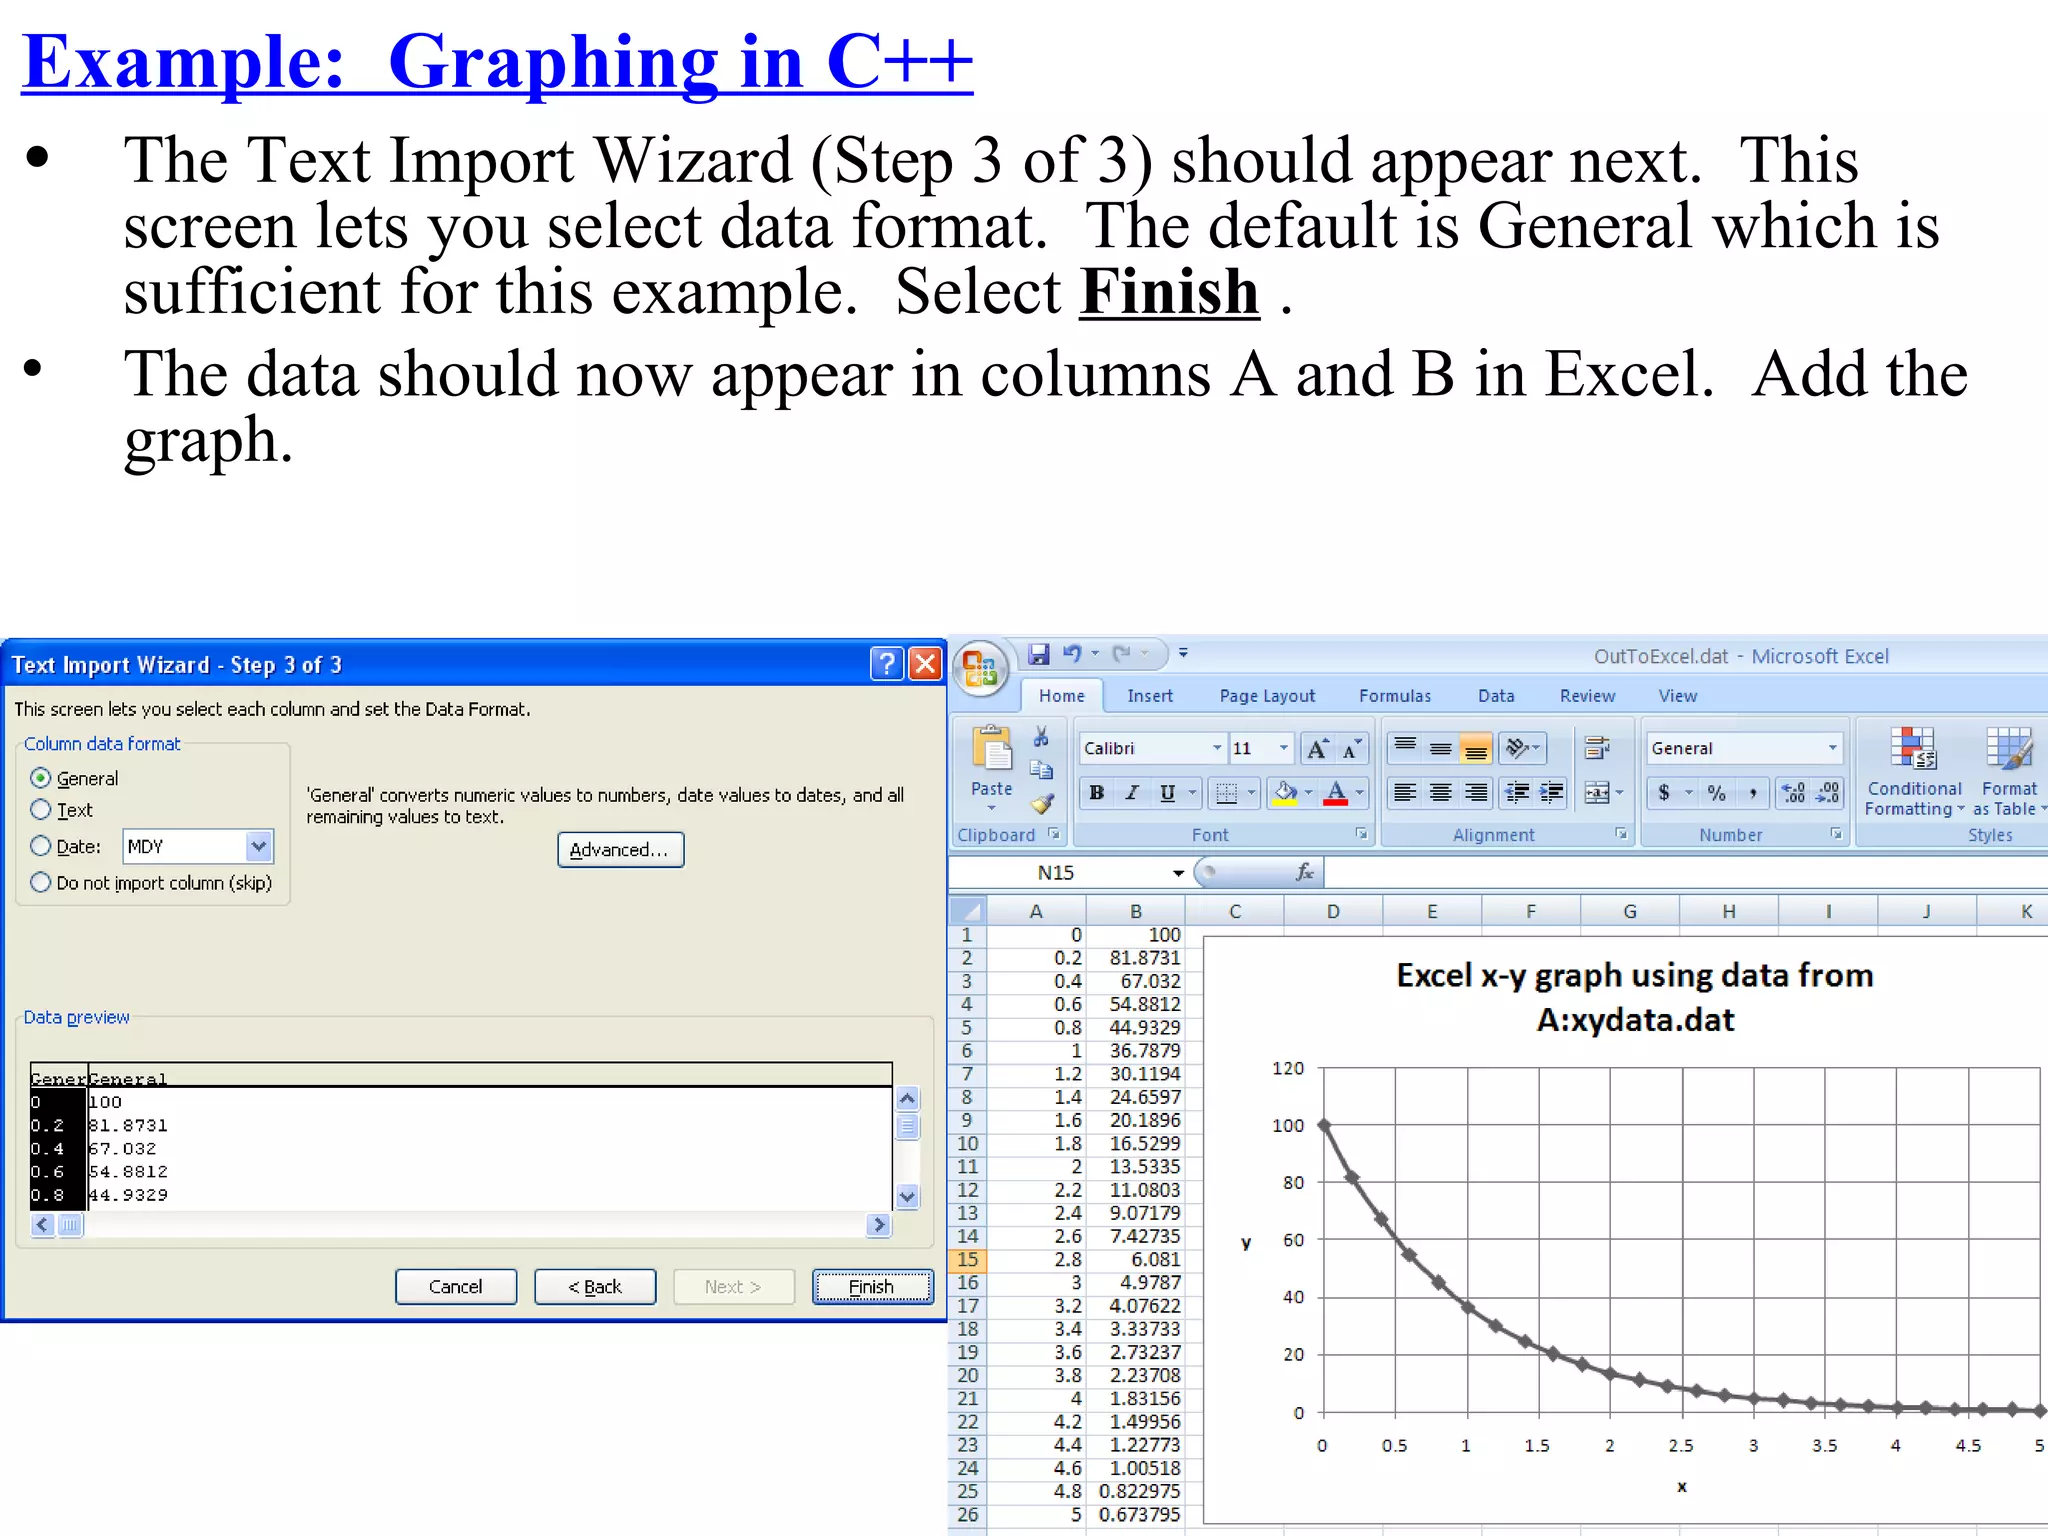This screenshot has height=1536, width=2048.
Task: Apply Bold formatting
Action: coord(1097,793)
